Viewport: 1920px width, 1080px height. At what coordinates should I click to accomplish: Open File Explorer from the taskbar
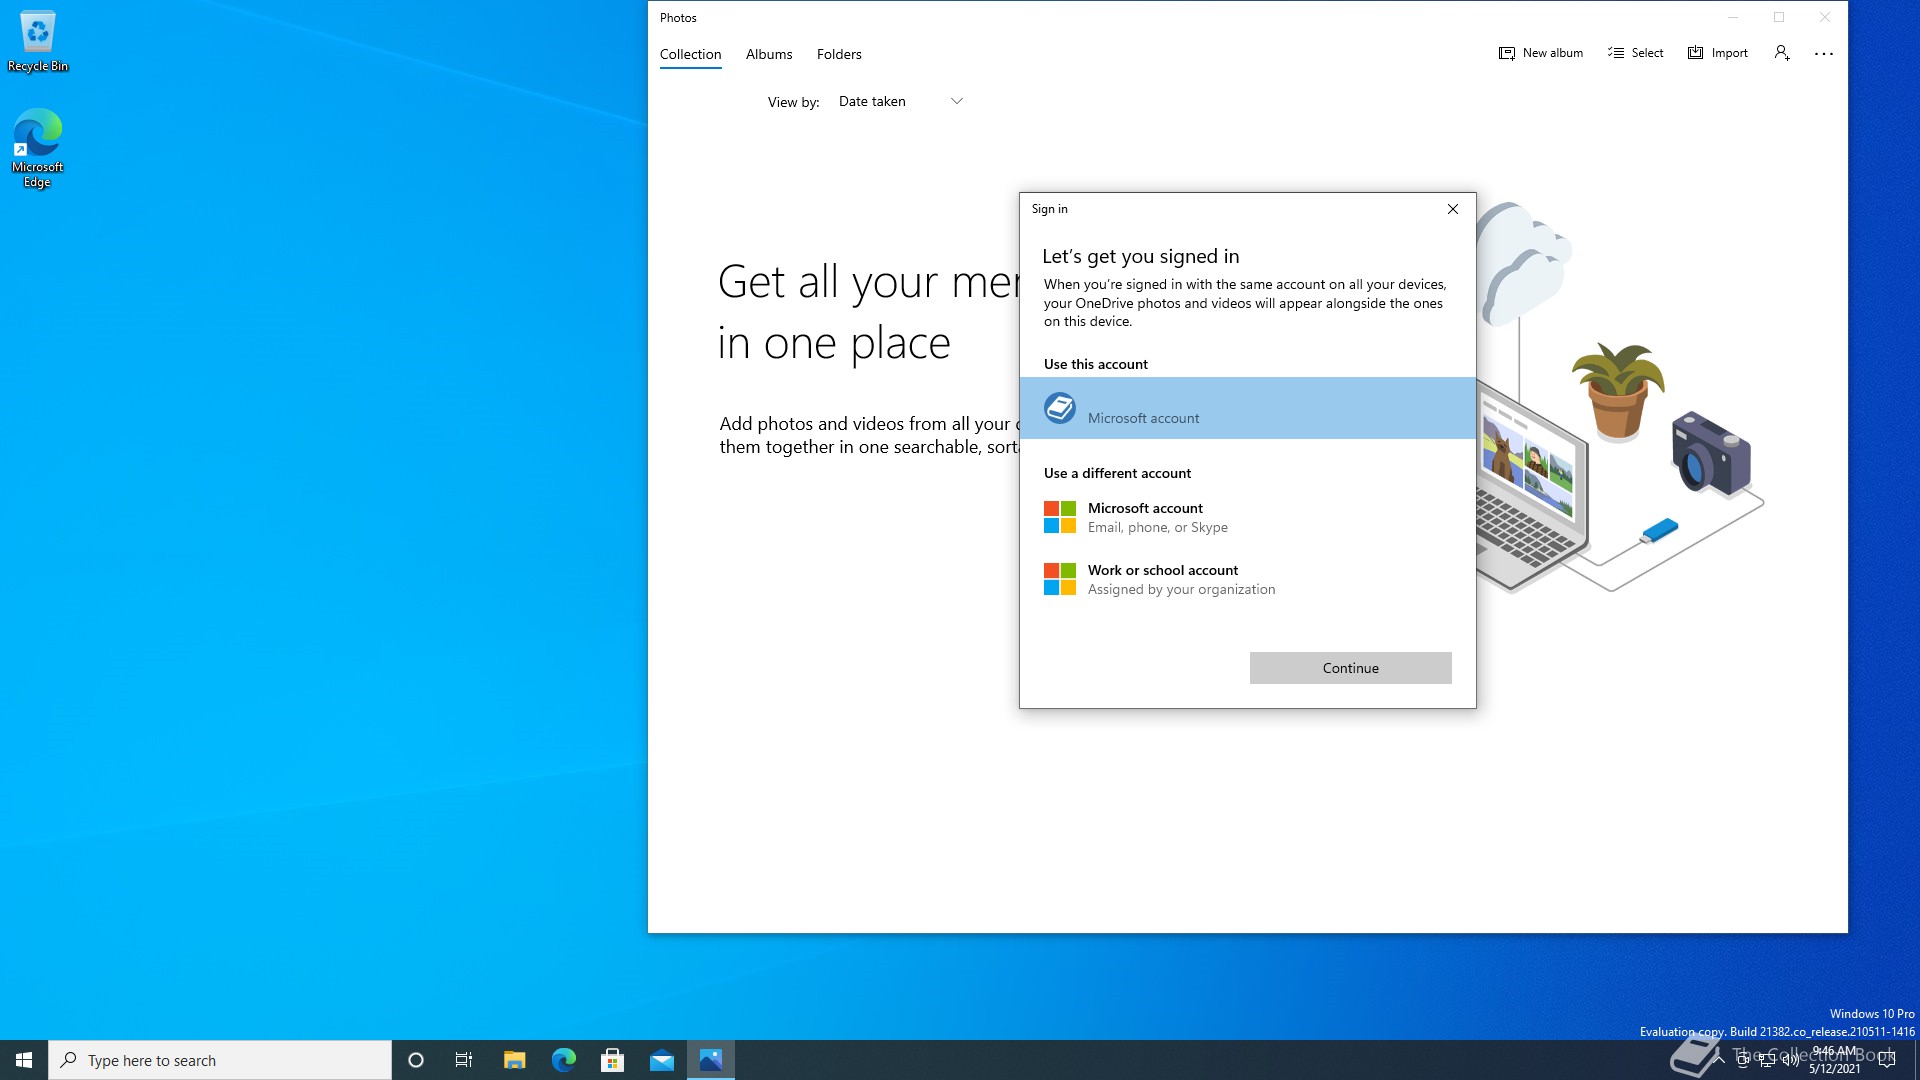pyautogui.click(x=514, y=1060)
